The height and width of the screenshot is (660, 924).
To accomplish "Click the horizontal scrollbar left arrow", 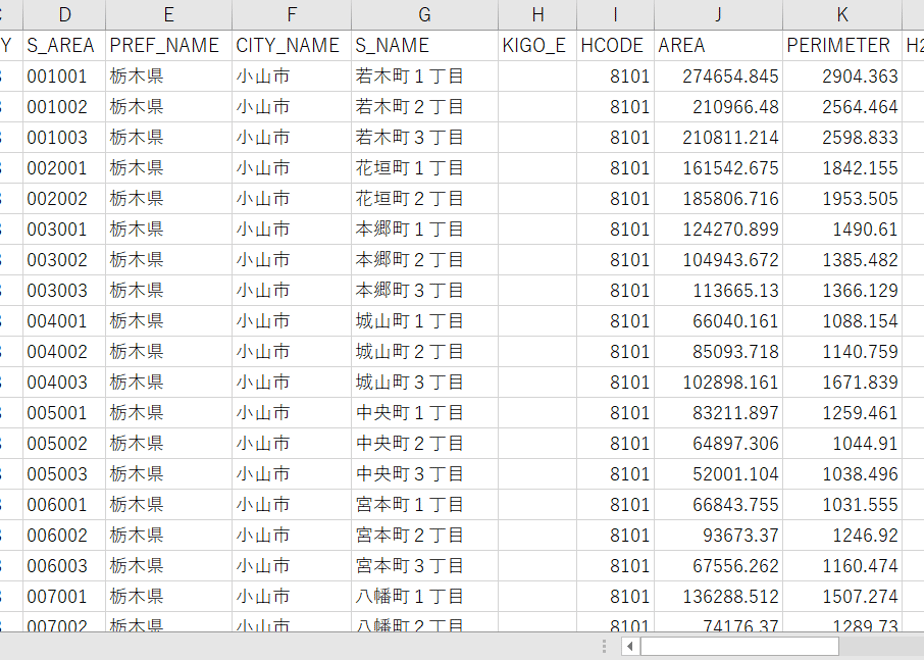I will click(x=630, y=646).
